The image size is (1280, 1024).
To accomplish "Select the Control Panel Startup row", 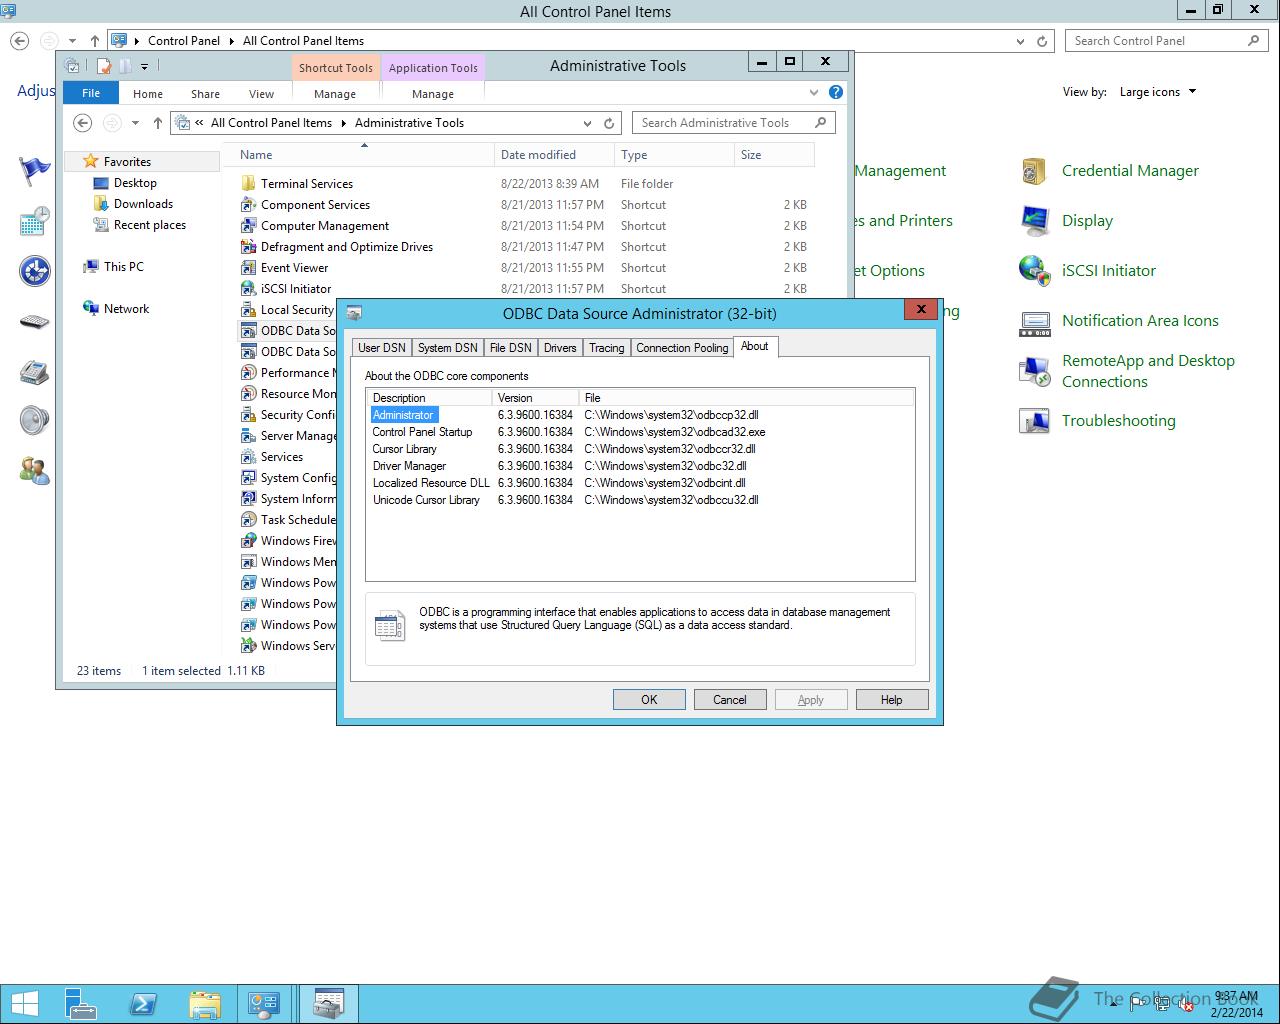I will pyautogui.click(x=640, y=432).
